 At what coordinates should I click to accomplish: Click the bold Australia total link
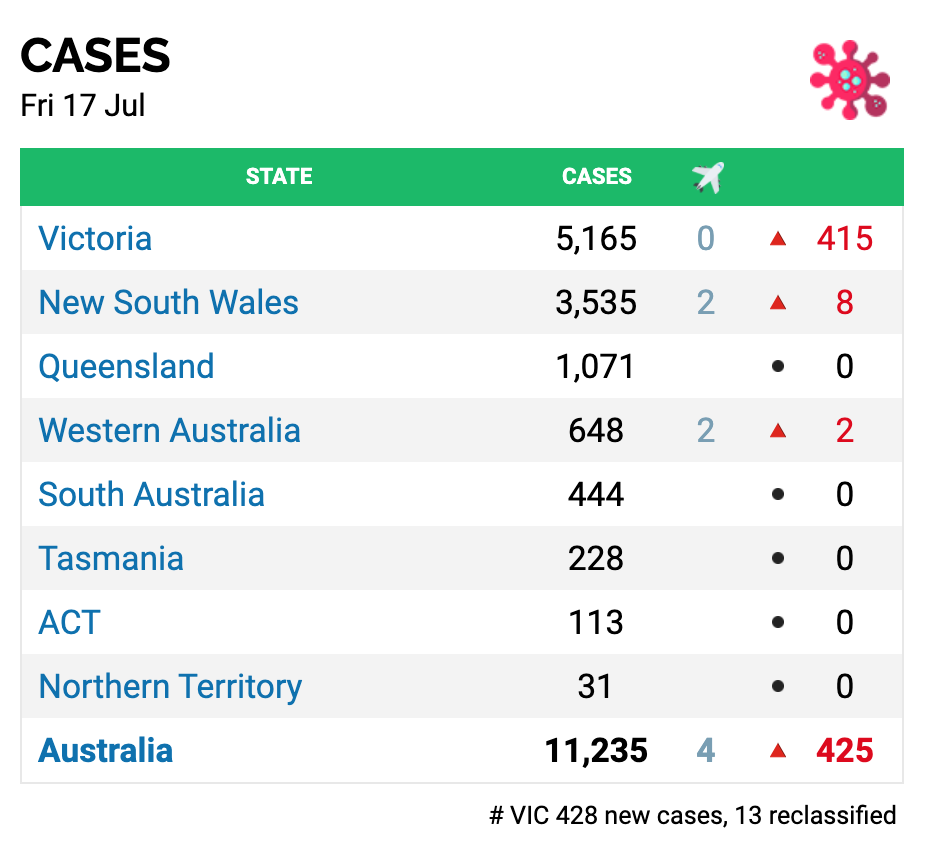click(105, 751)
